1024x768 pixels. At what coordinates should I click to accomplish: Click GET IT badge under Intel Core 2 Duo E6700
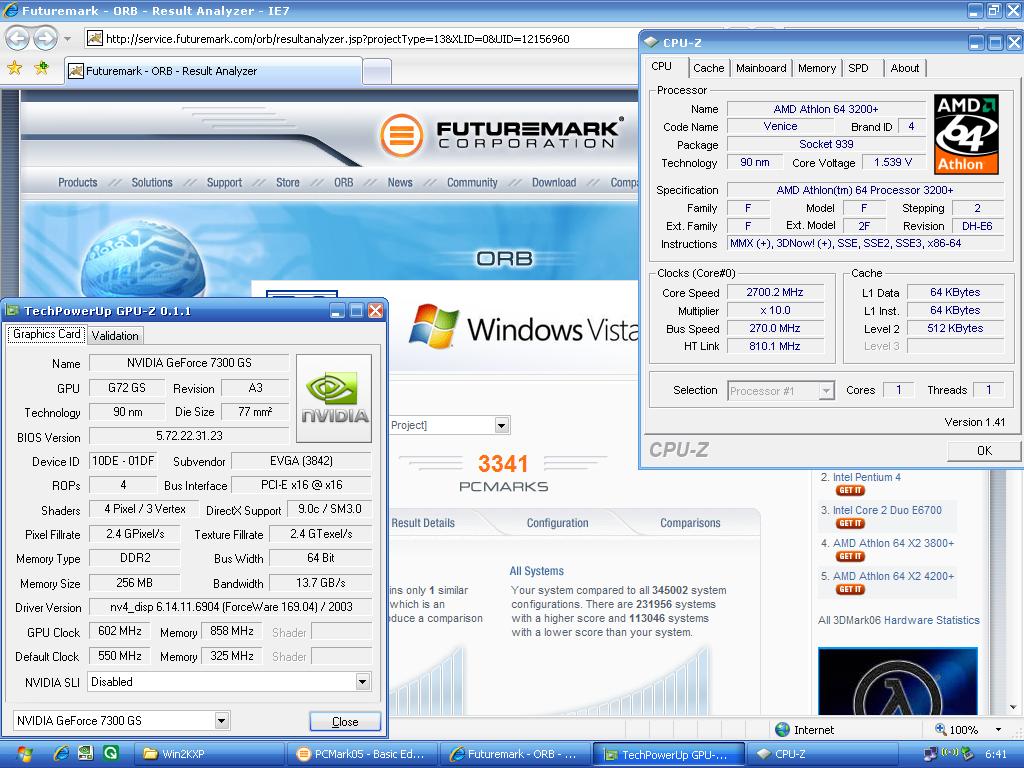point(850,524)
